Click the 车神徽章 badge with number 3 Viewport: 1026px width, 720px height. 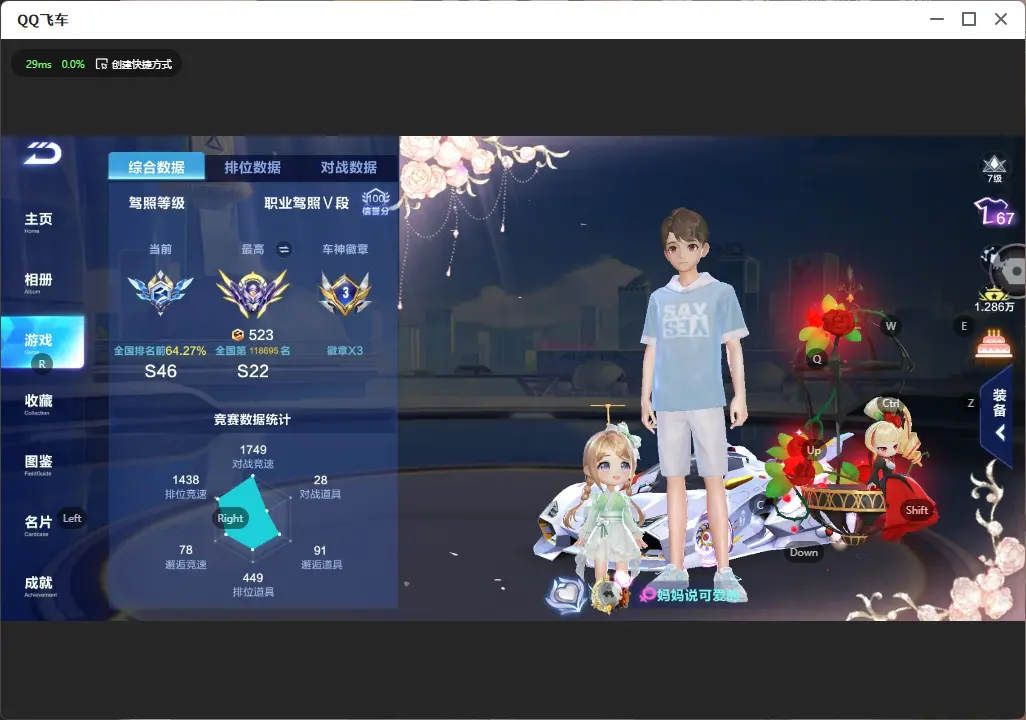click(345, 293)
